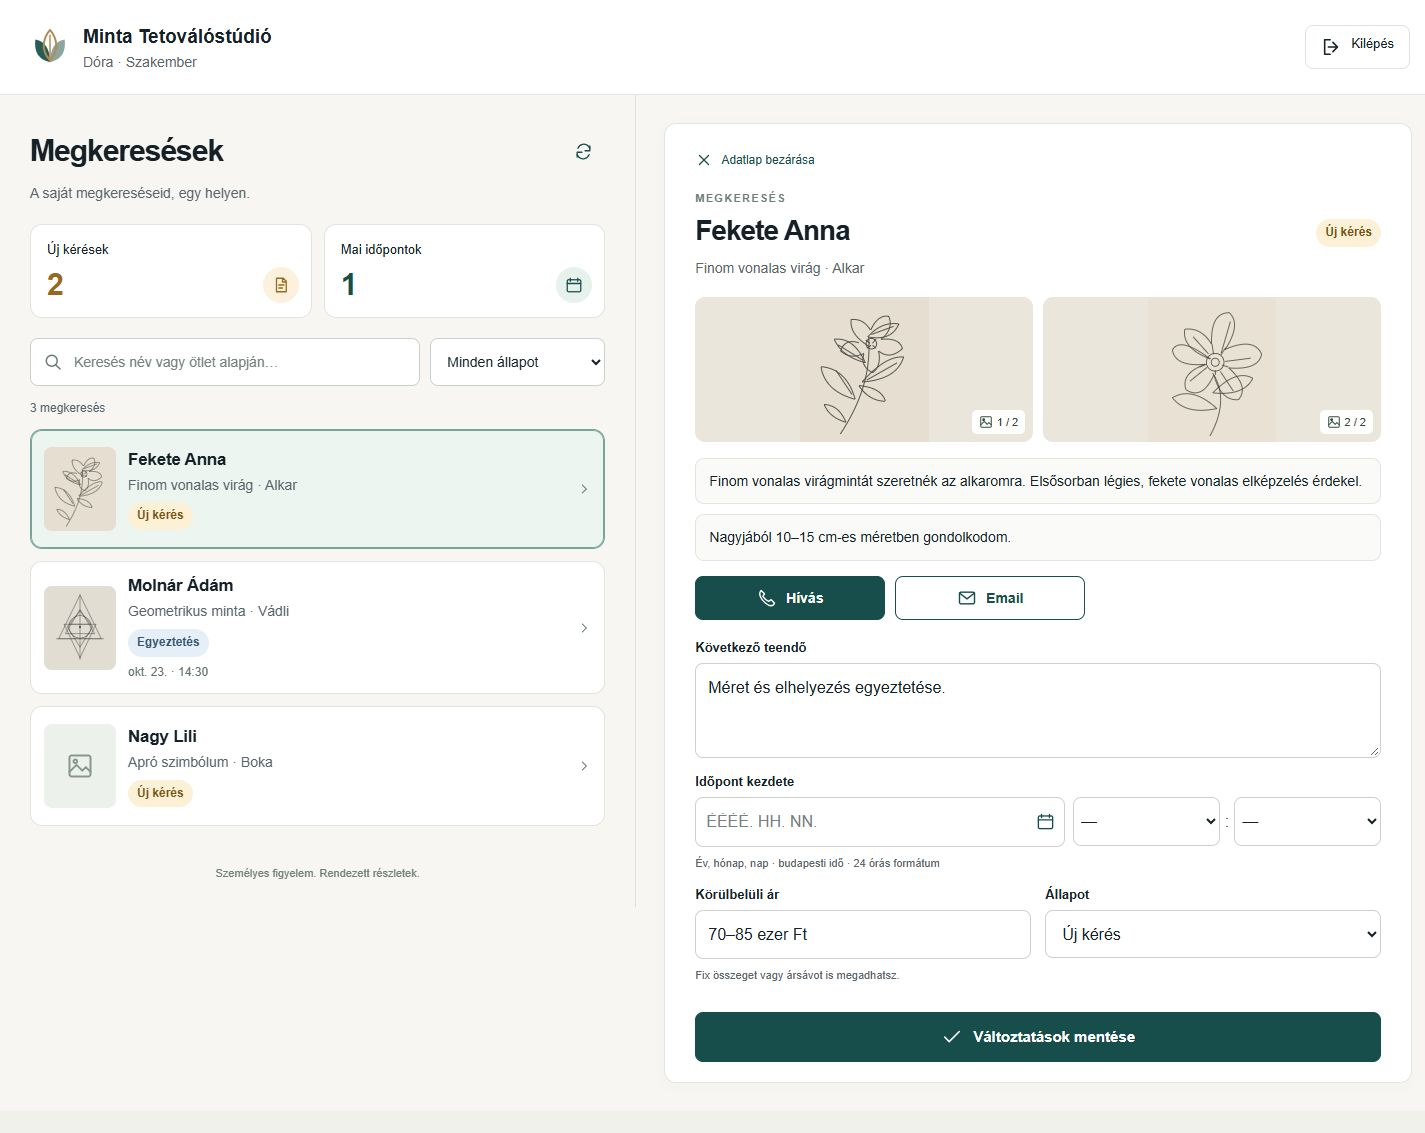The width and height of the screenshot is (1425, 1133).
Task: Open the first flower reference image
Action: (x=864, y=369)
